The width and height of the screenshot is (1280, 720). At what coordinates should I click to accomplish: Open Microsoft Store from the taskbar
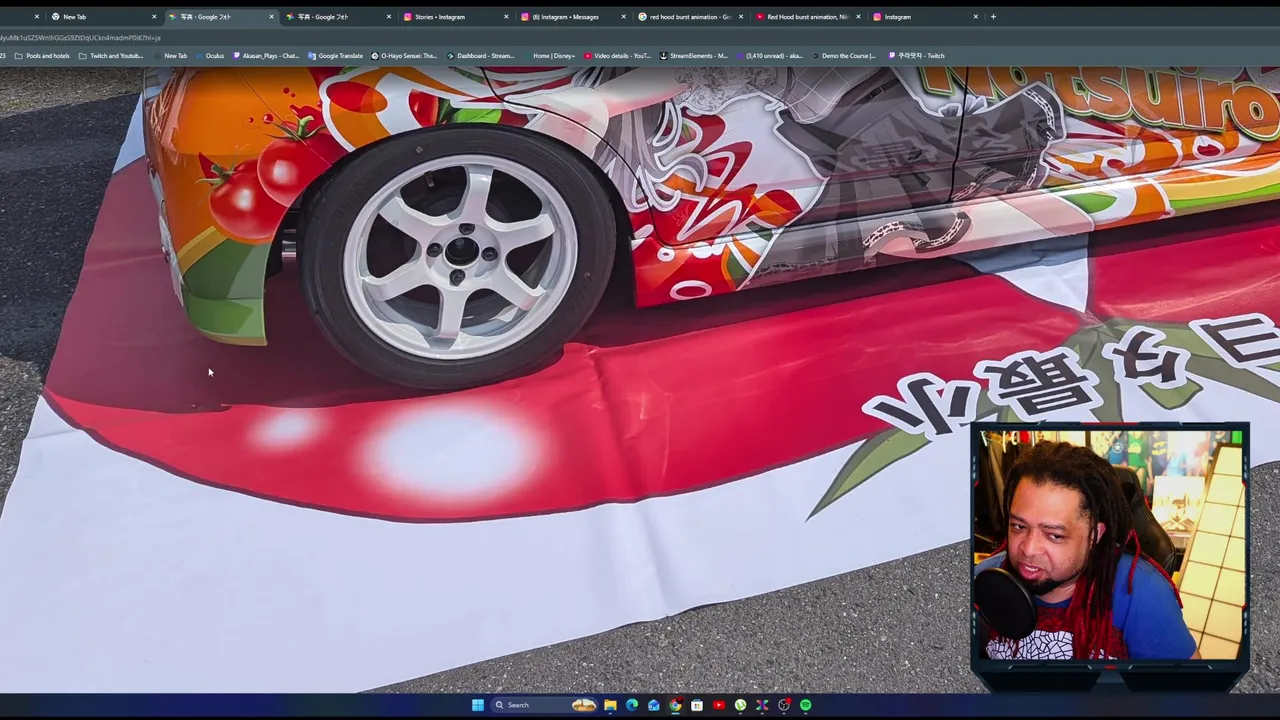coord(697,705)
